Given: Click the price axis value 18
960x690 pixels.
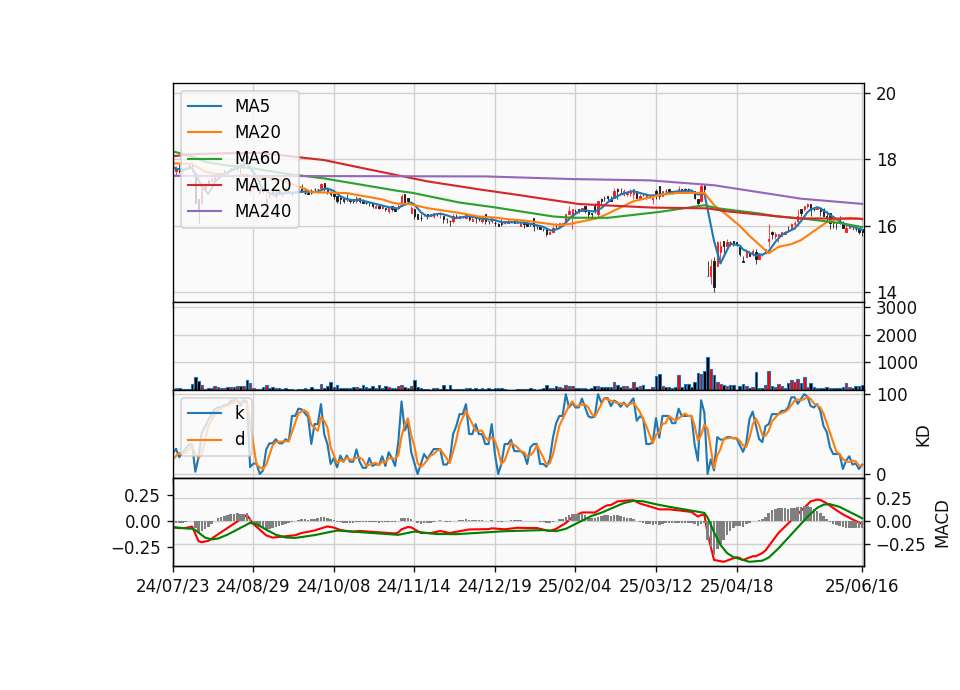Looking at the screenshot, I should [x=886, y=160].
